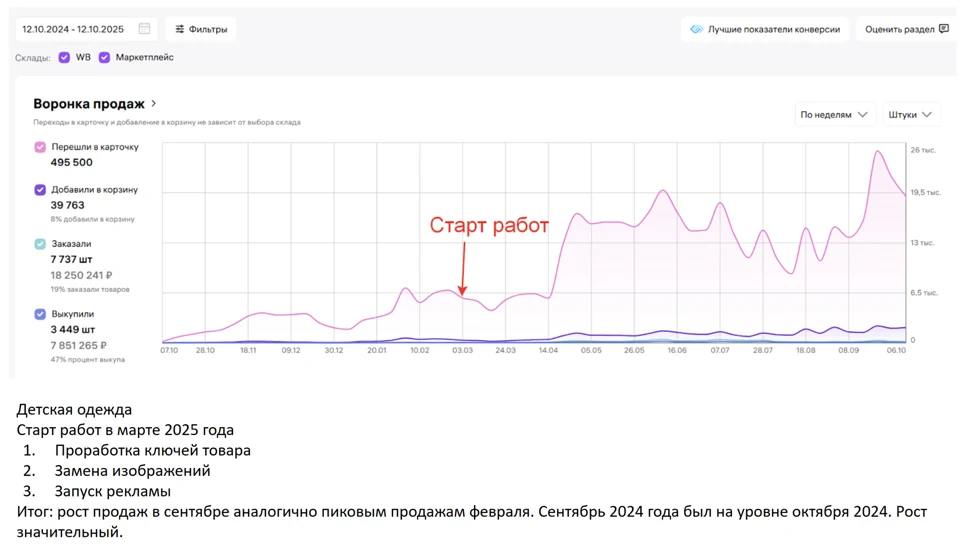Image resolution: width=960 pixels, height=558 pixels.
Task: Hide the Добавили в корзину chart series
Action: [40, 190]
